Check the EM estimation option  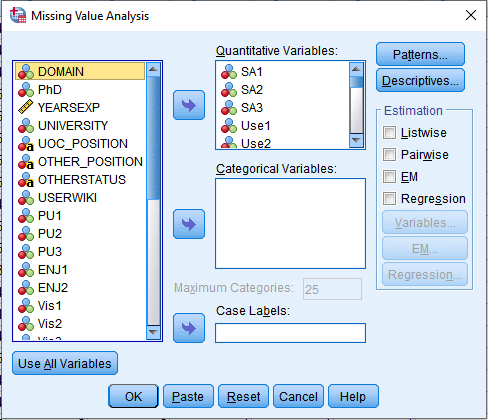pos(389,176)
